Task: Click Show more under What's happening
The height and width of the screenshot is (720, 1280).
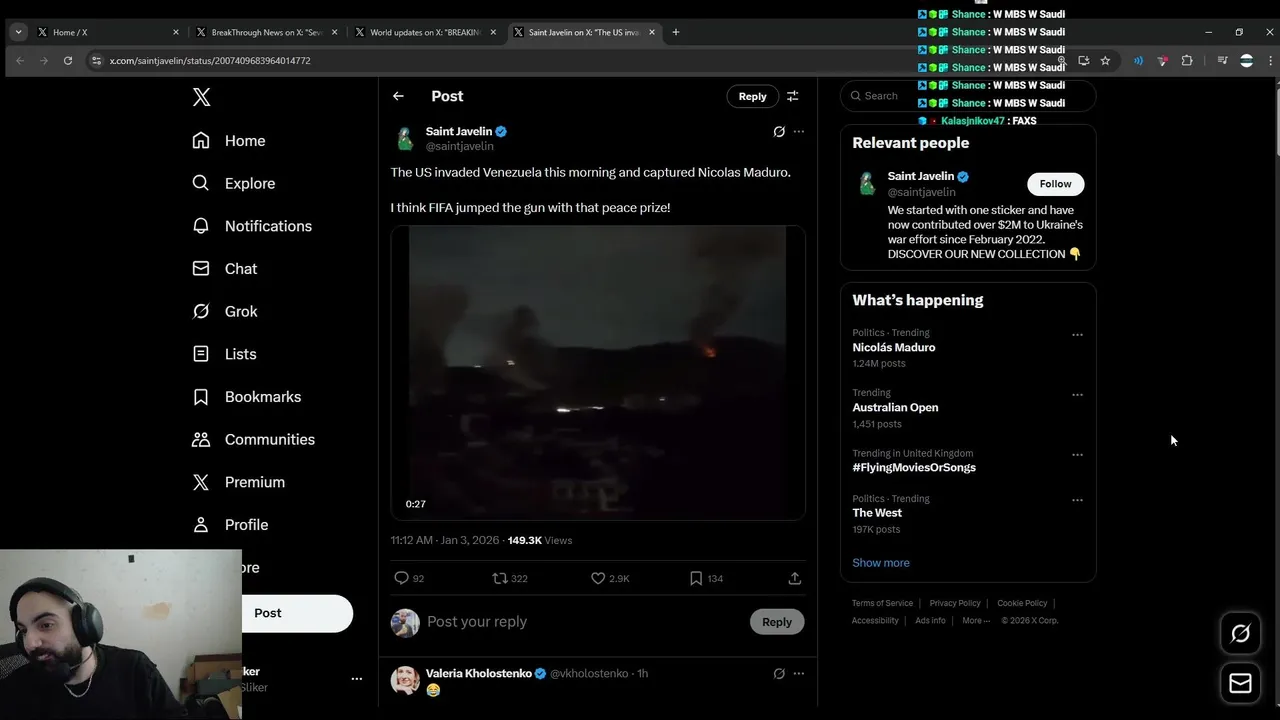Action: point(881,563)
